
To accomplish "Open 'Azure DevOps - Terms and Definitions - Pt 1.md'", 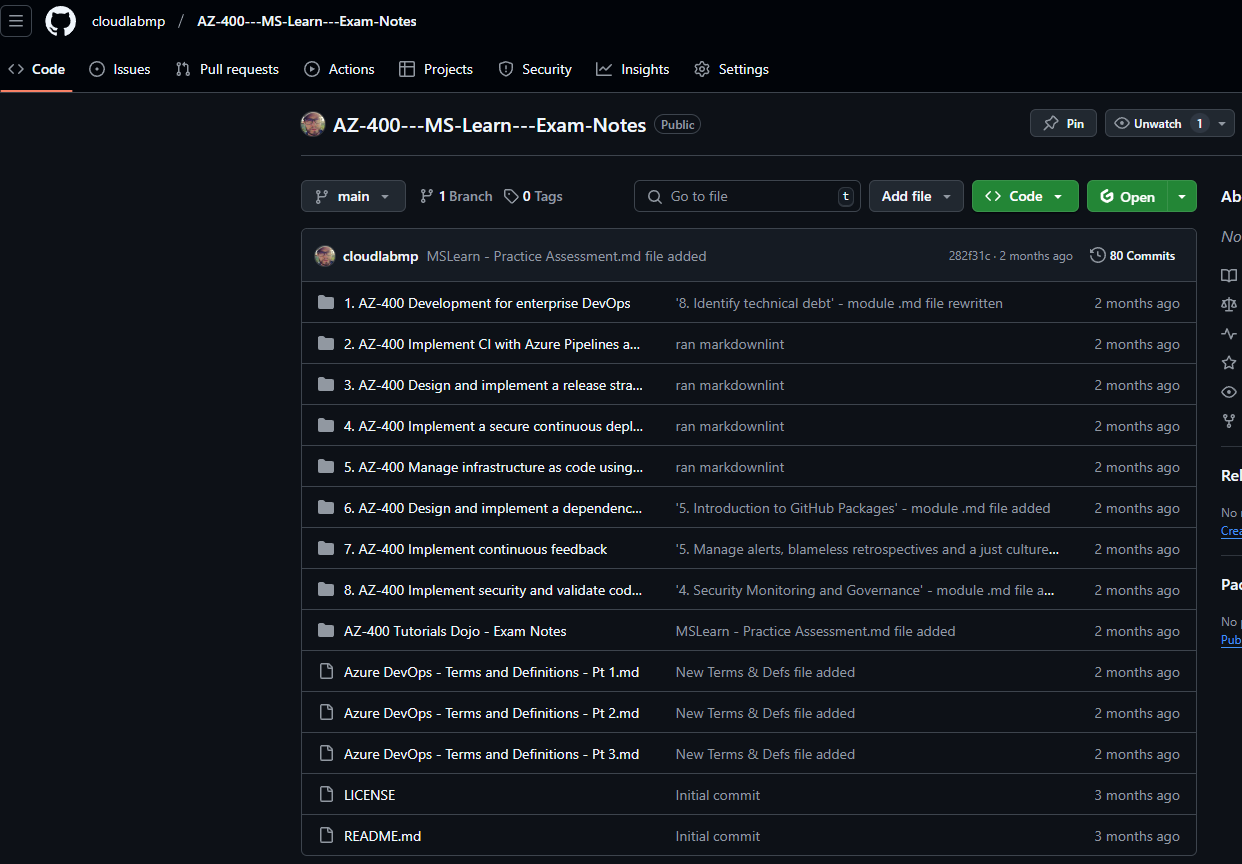I will [491, 672].
